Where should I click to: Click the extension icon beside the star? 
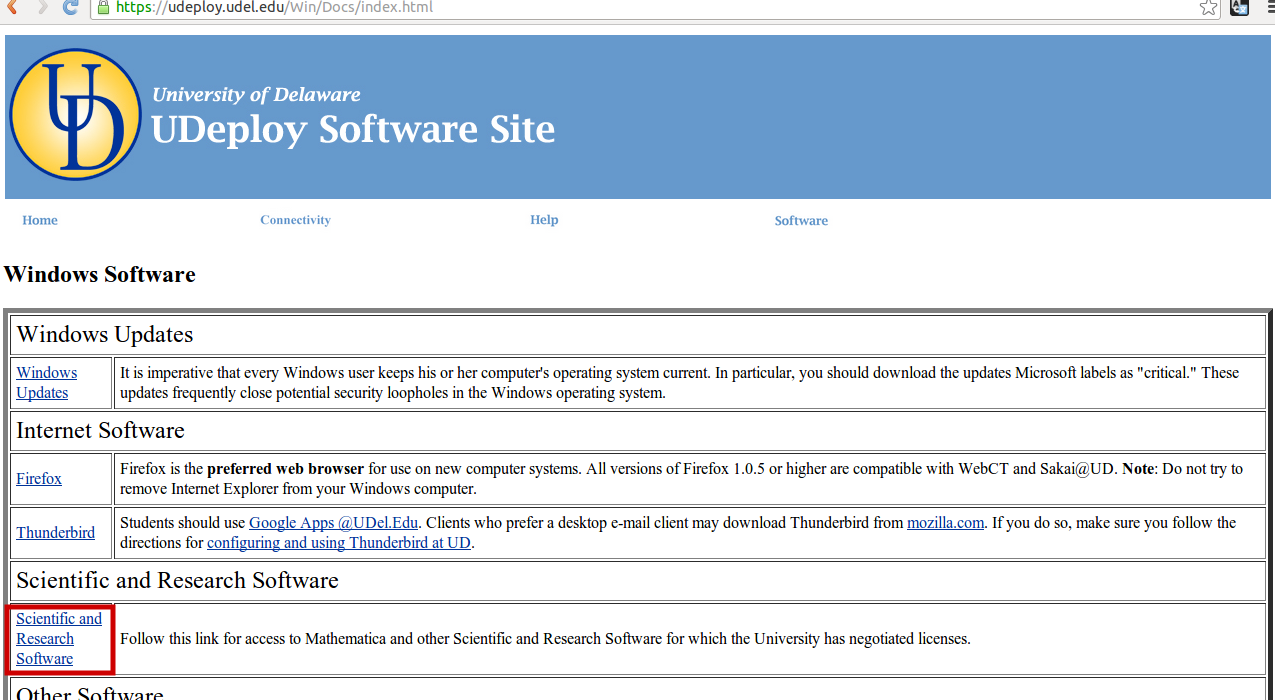pos(1239,7)
